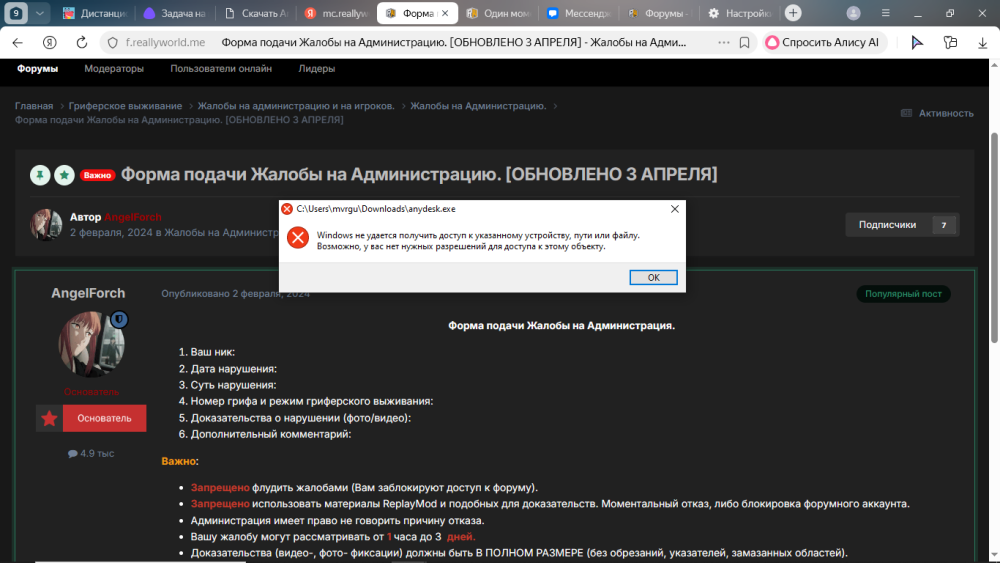Click the site protection shield icon in address bar
This screenshot has width=1000, height=563.
pyautogui.click(x=113, y=42)
